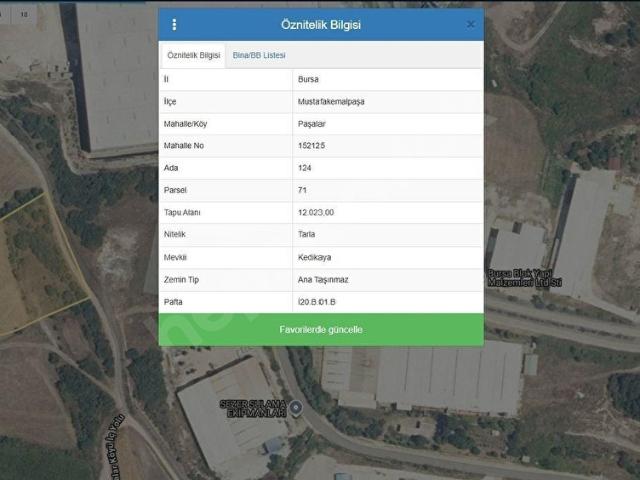Select the Bursa province value
Screen dimensions: 640x480
coord(308,79)
